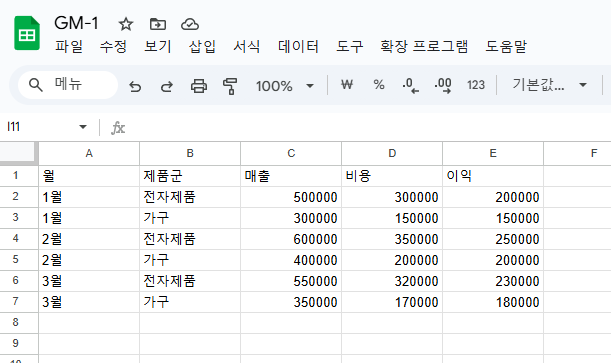The image size is (611, 363).
Task: Decrease decimal places button
Action: [411, 85]
